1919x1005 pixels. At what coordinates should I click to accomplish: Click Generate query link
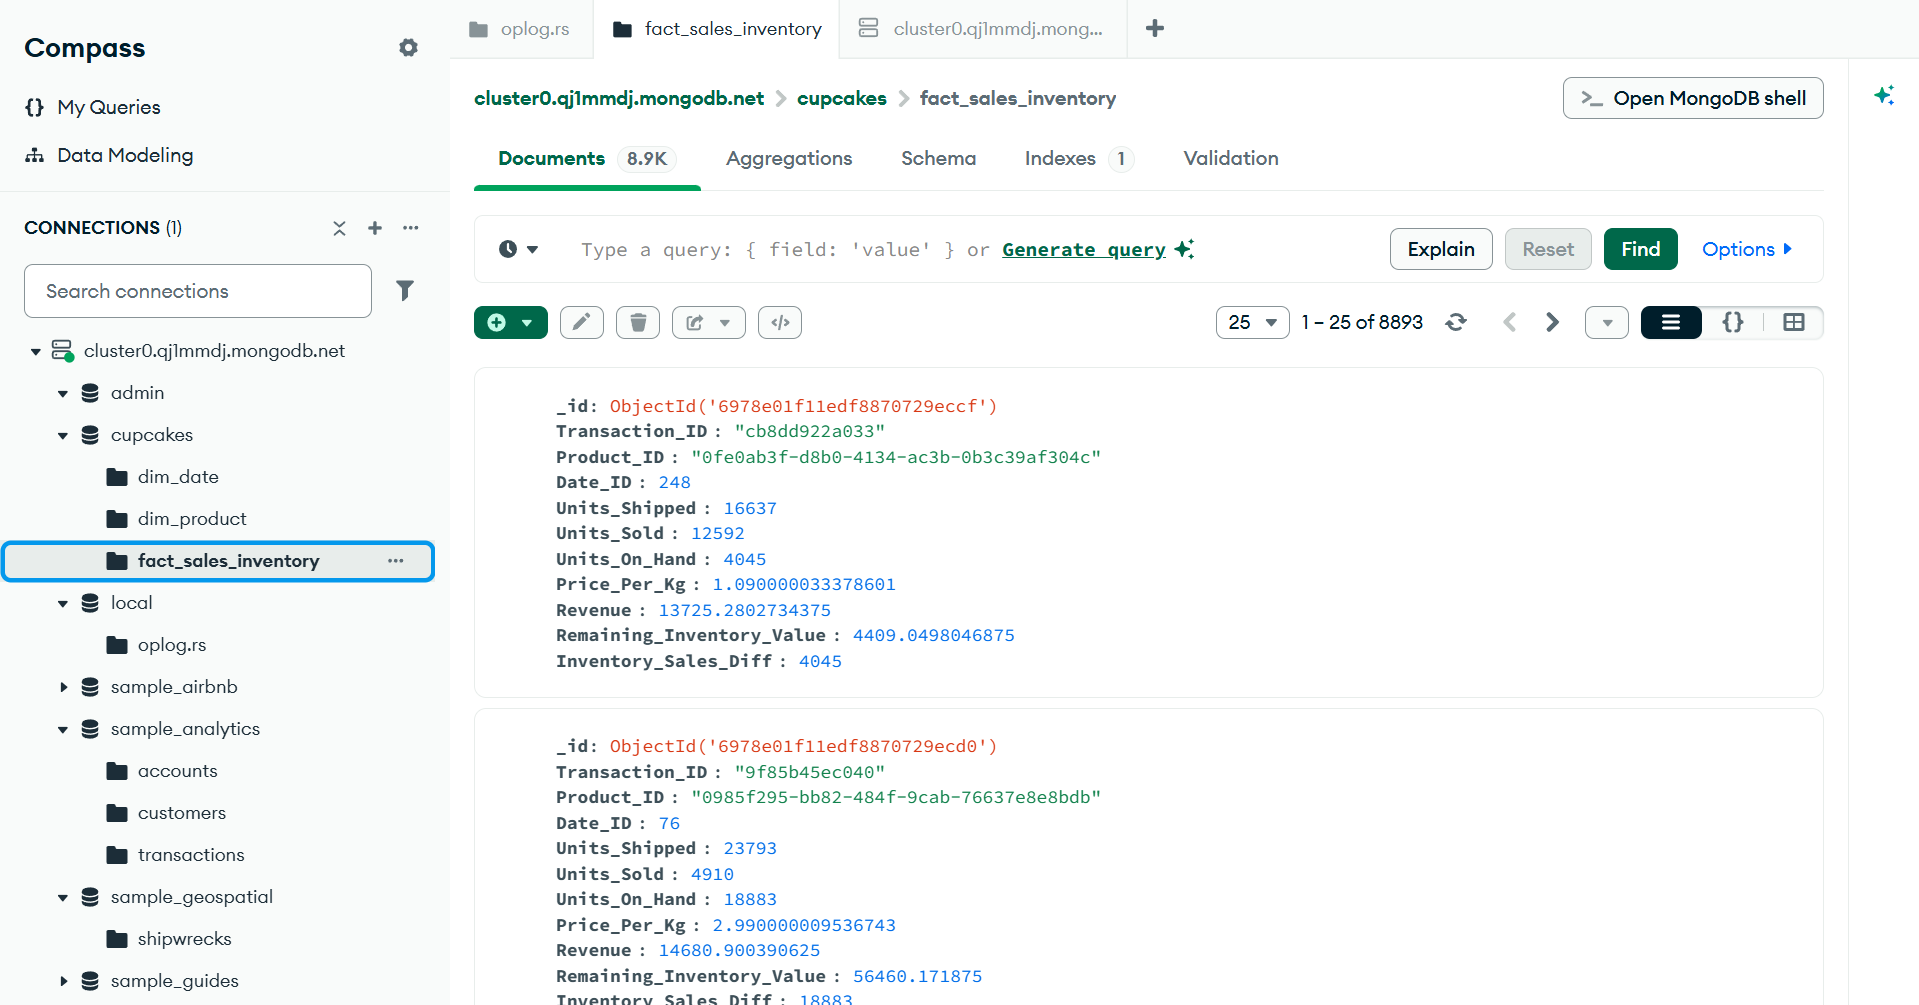pos(1084,250)
